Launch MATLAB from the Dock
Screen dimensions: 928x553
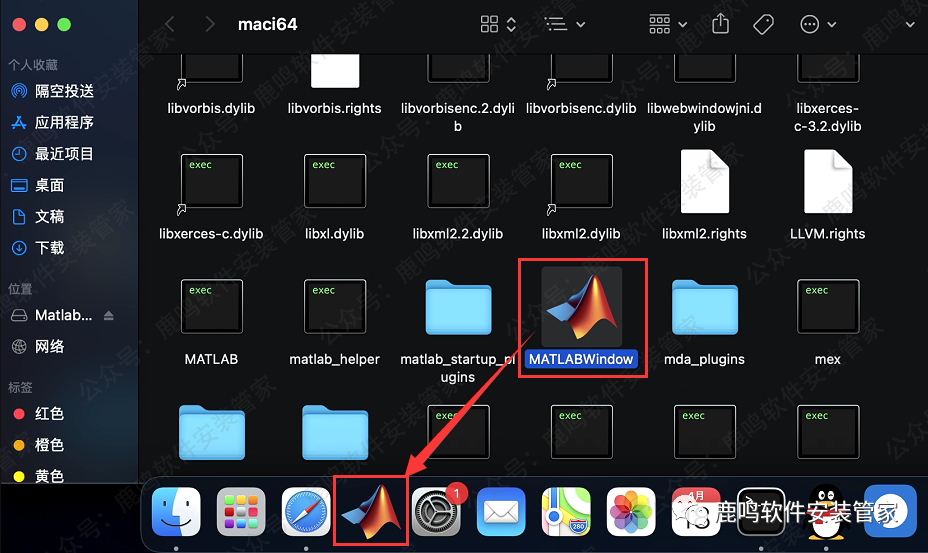[x=370, y=513]
